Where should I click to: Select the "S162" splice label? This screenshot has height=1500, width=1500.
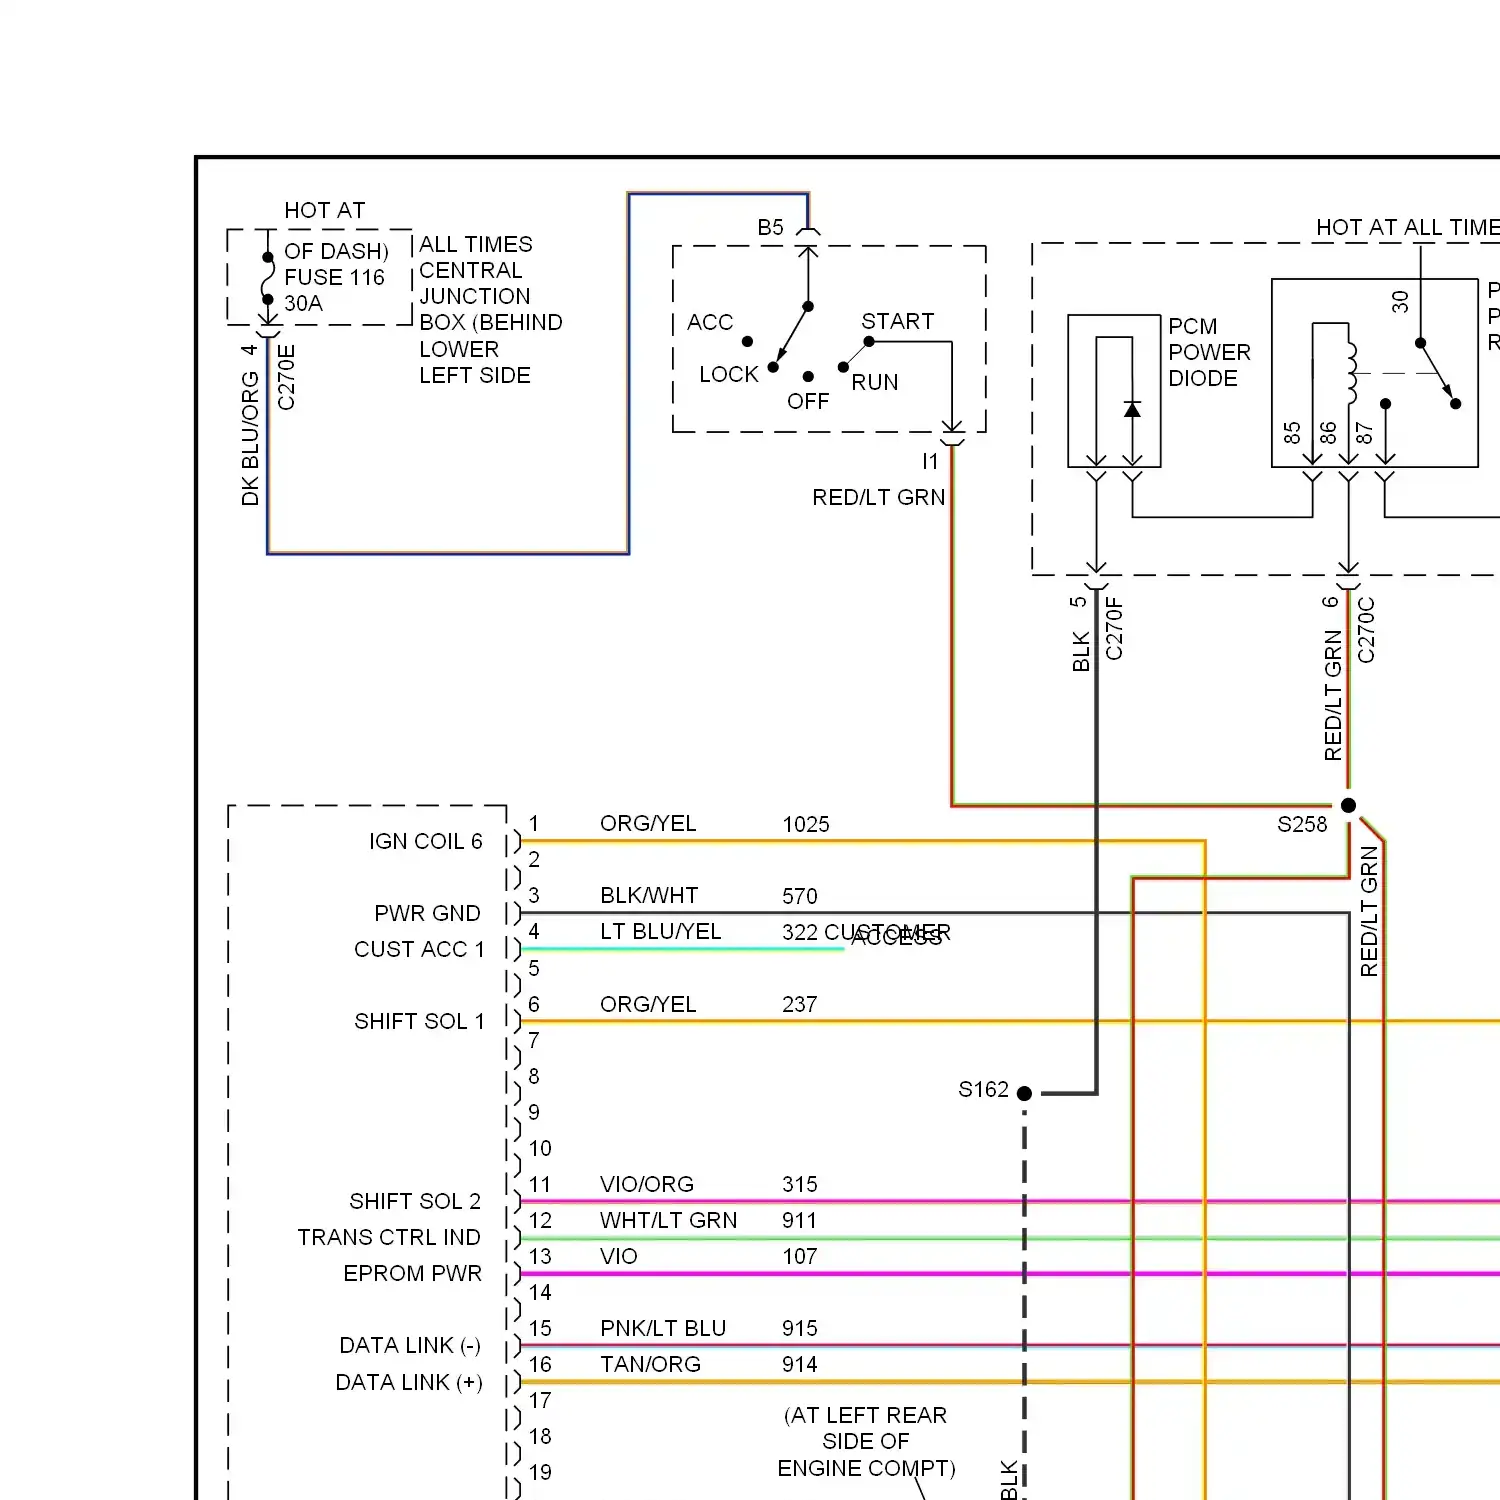click(983, 1089)
